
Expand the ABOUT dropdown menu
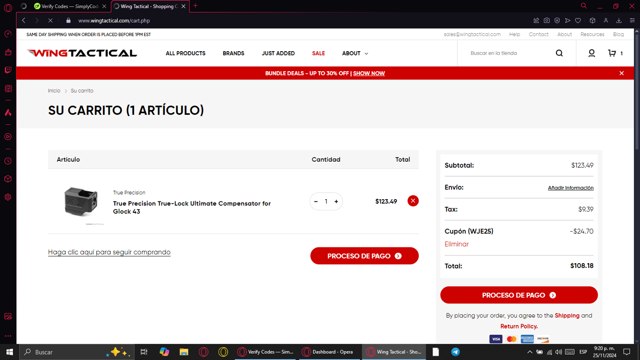[x=355, y=53]
